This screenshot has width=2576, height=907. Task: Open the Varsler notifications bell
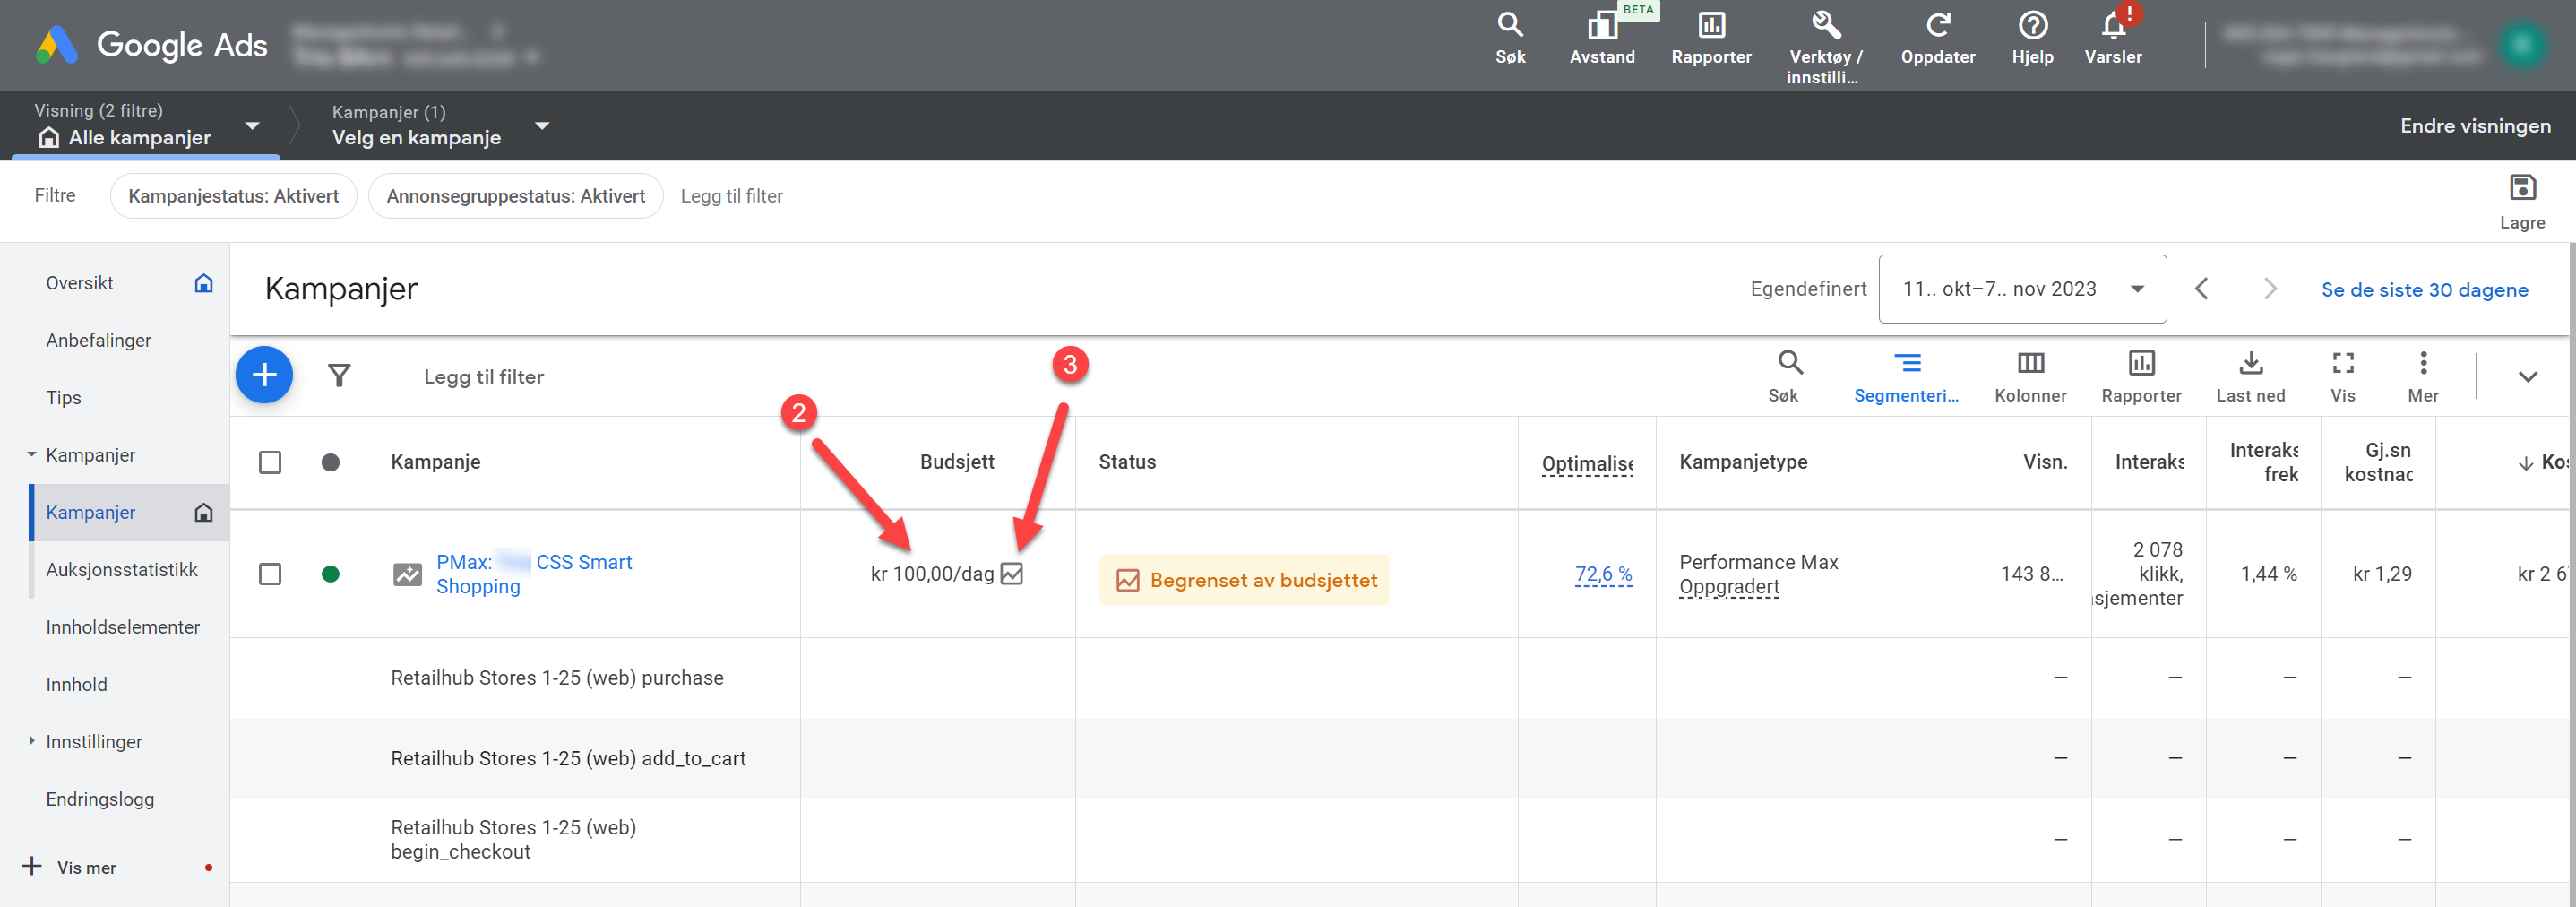click(x=2112, y=27)
